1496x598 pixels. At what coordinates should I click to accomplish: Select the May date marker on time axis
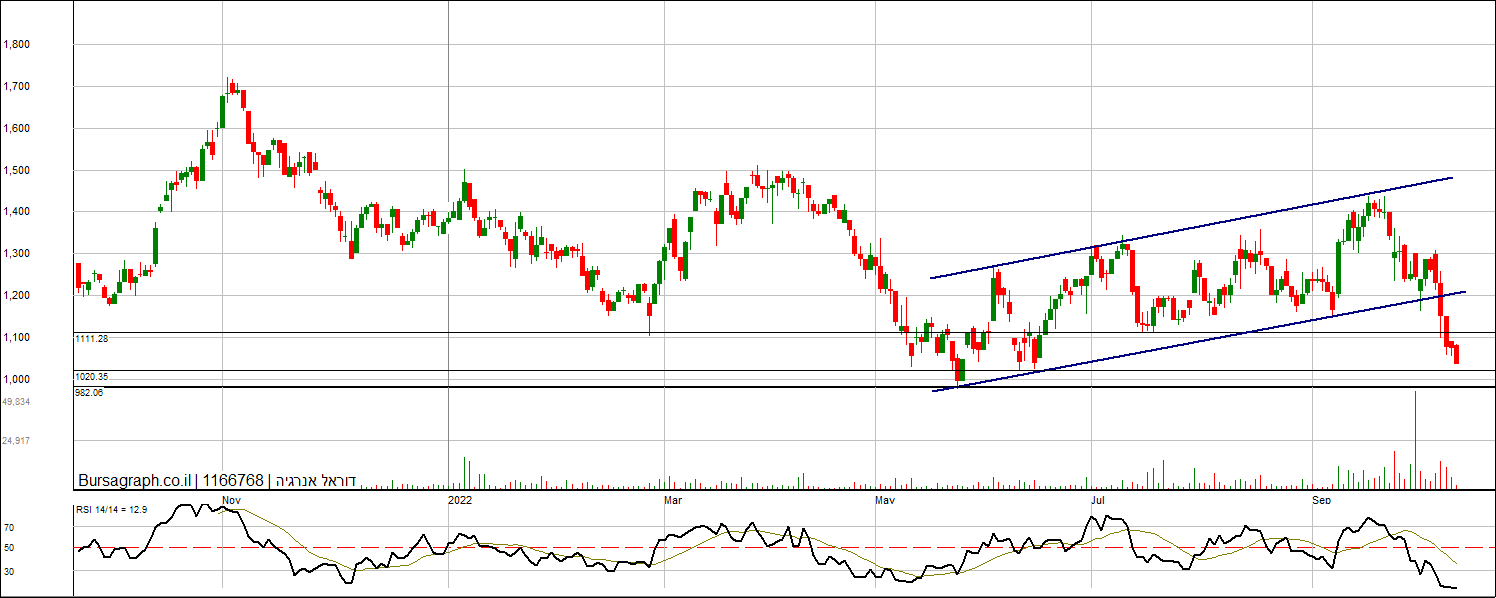coord(885,498)
